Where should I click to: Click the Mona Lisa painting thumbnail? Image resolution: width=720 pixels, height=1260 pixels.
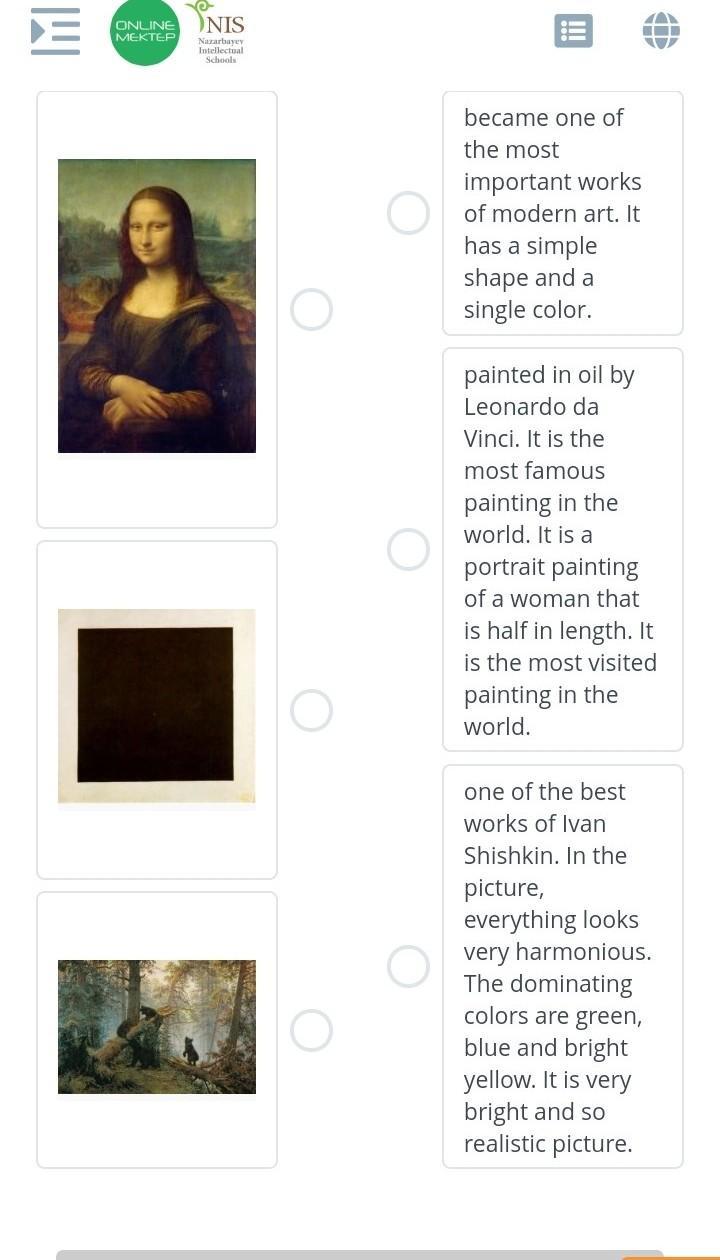(157, 306)
